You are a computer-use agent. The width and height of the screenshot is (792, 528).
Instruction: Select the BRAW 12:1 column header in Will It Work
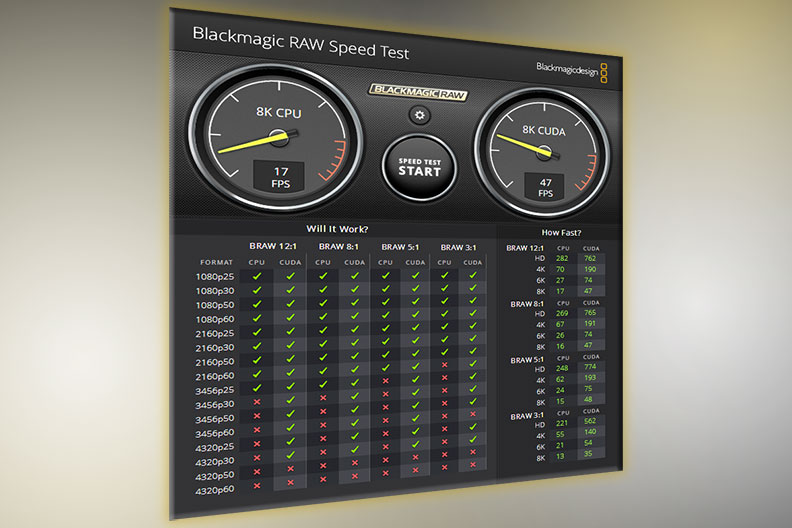pyautogui.click(x=273, y=246)
